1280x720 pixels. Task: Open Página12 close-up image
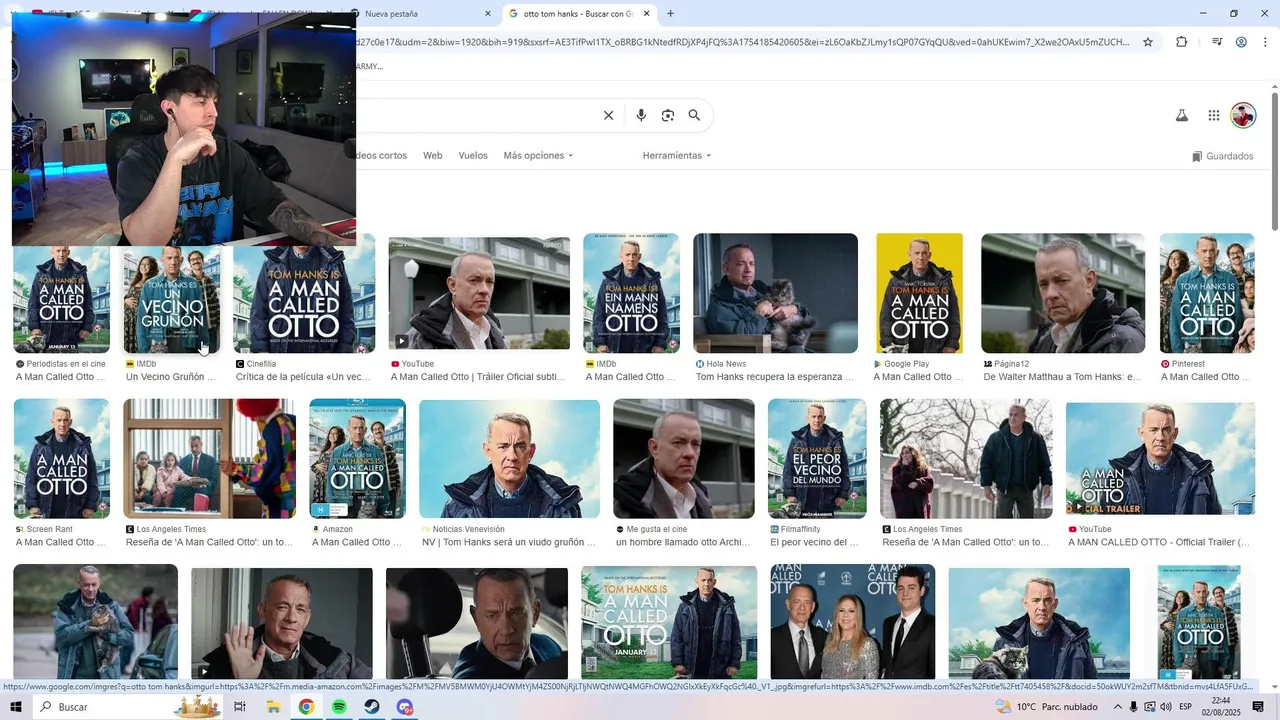(x=1063, y=293)
